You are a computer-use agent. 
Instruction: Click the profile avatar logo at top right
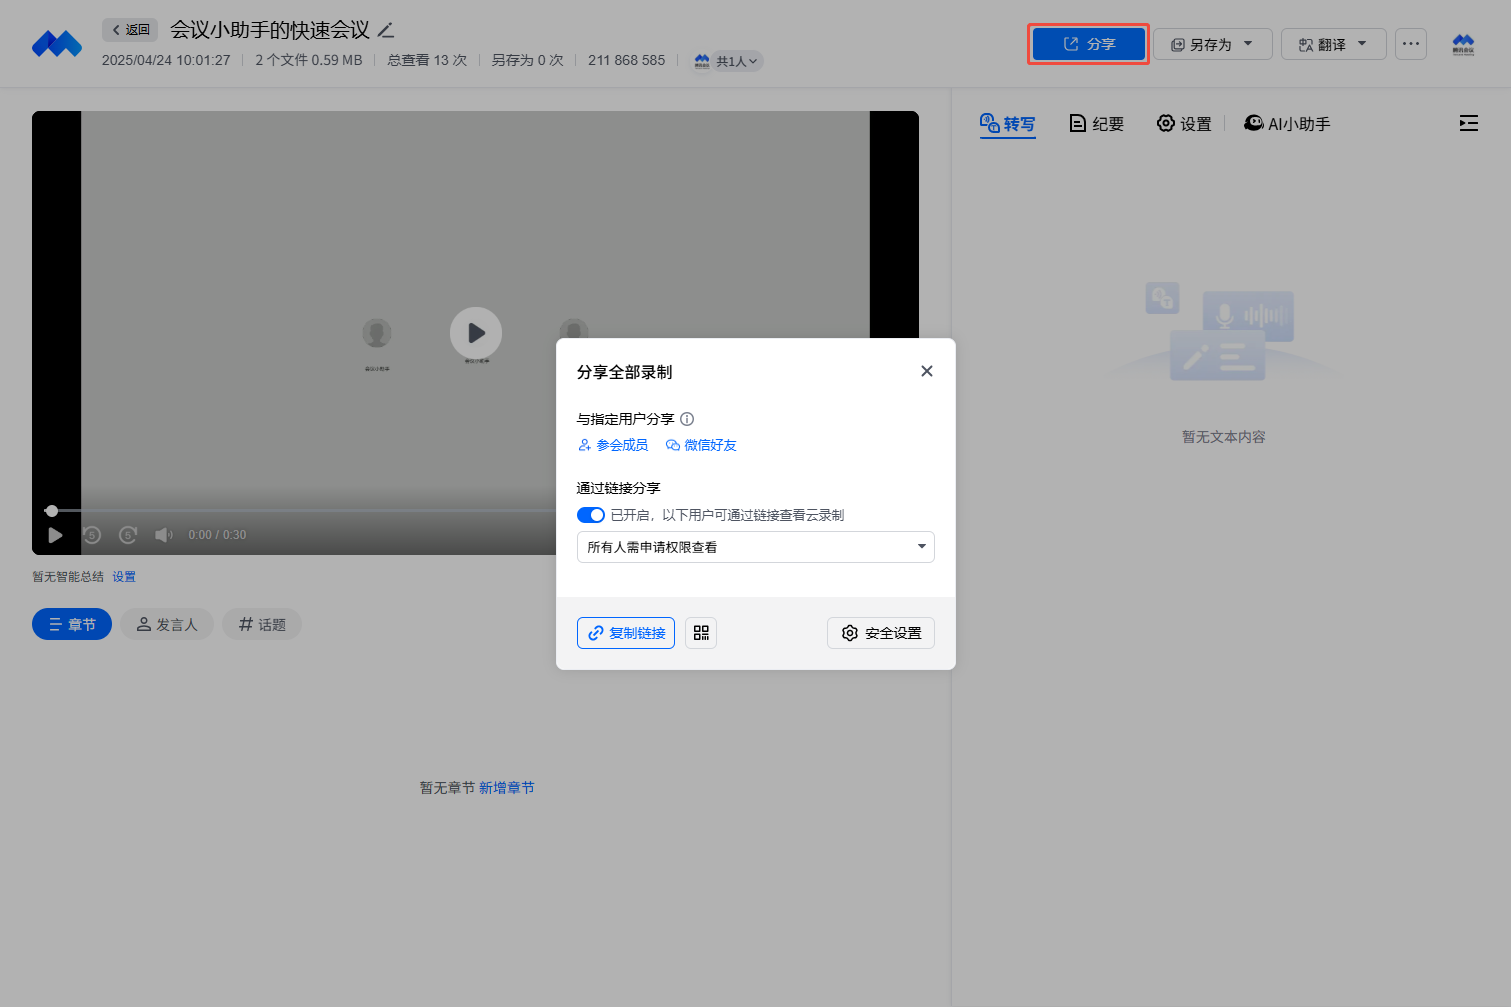pos(1463,44)
